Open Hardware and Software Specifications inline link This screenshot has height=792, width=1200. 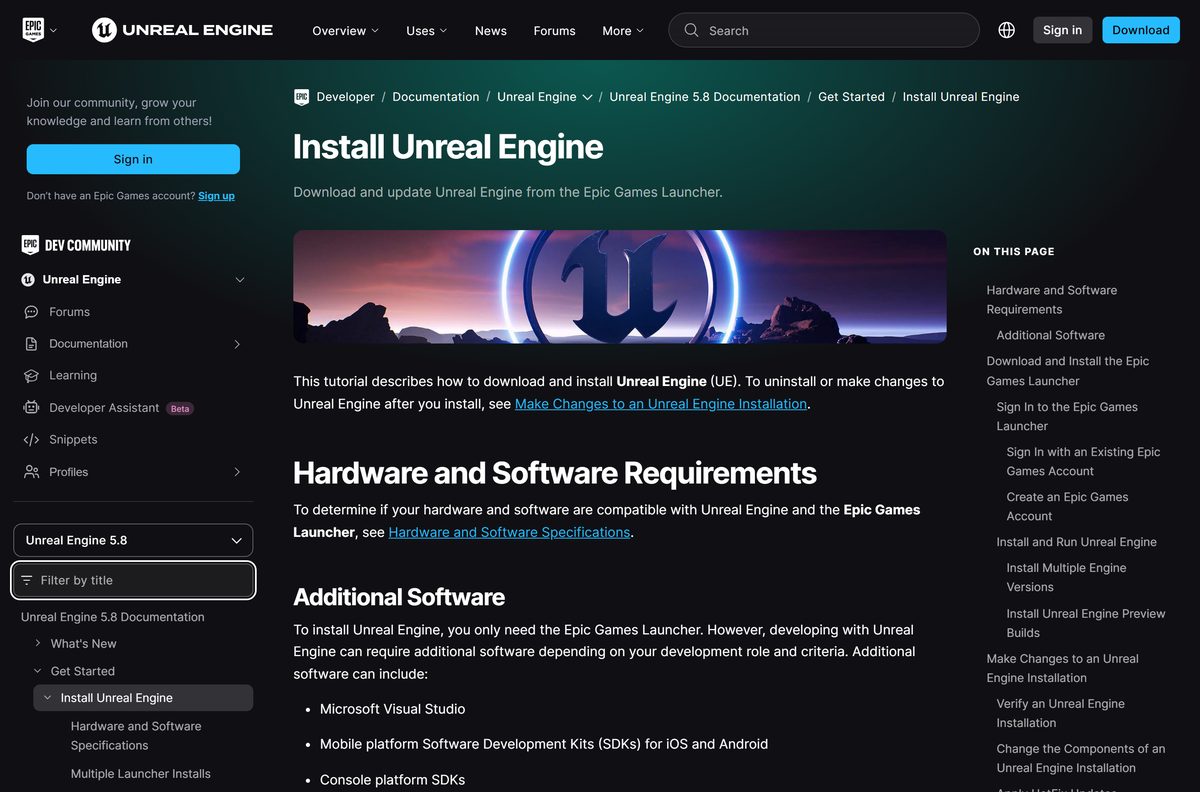(x=509, y=532)
